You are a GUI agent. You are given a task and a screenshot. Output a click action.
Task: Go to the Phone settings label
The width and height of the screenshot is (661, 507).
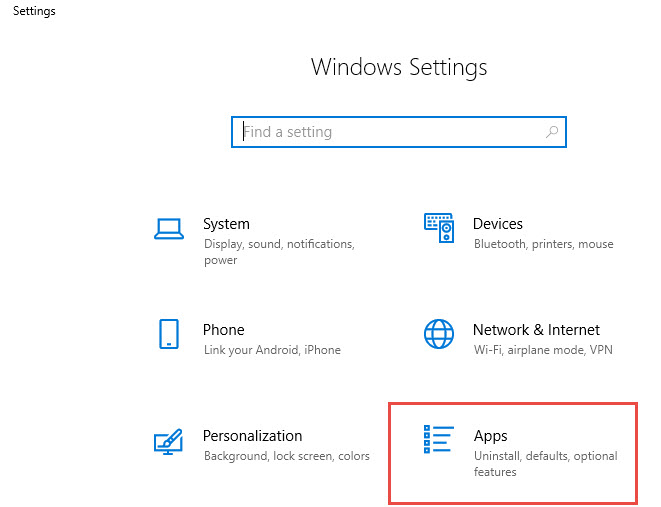click(223, 330)
